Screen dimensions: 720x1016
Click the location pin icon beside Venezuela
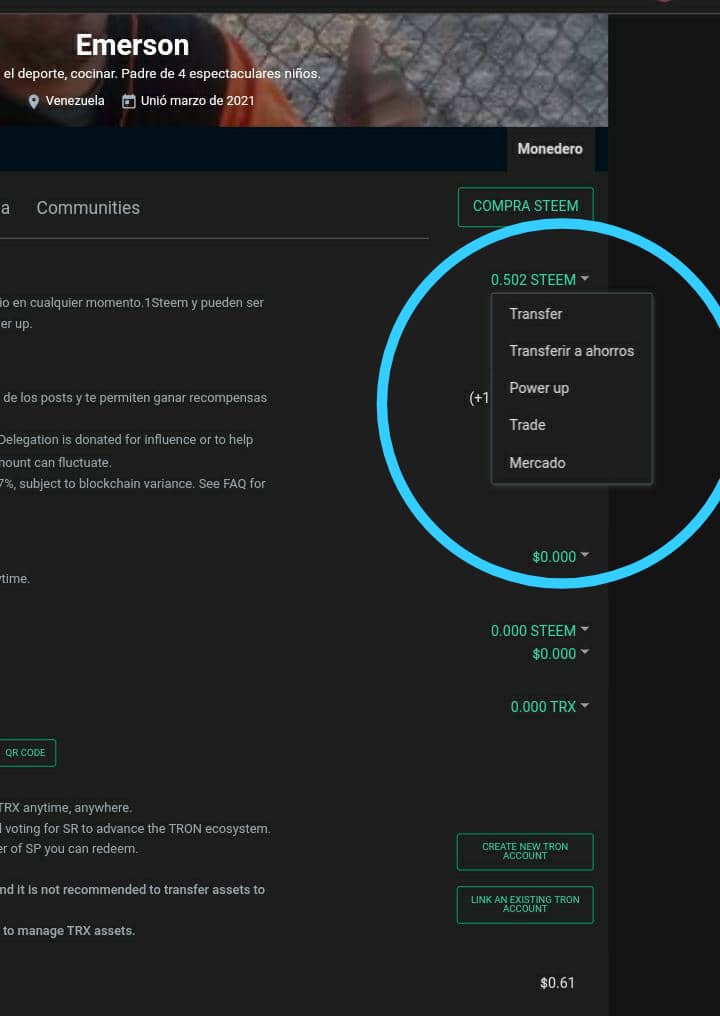click(x=34, y=102)
